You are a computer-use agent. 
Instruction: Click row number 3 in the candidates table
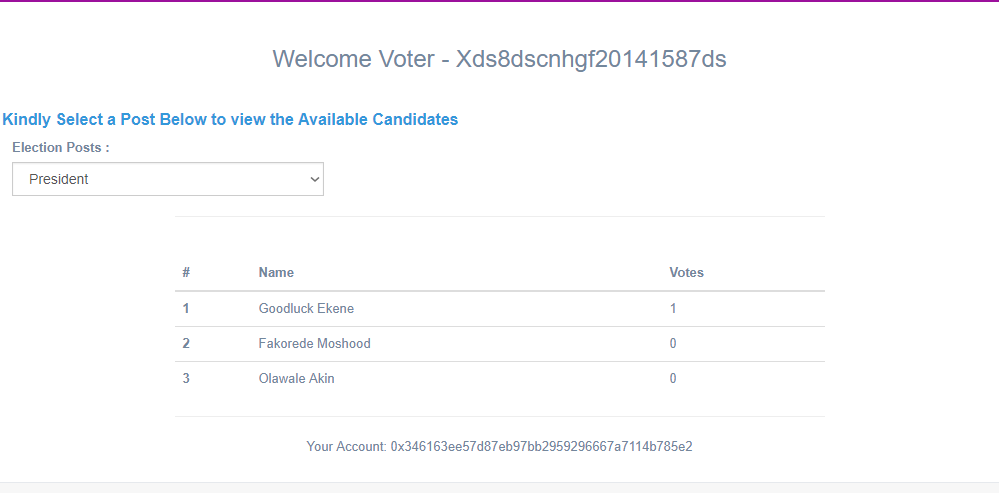pos(186,379)
